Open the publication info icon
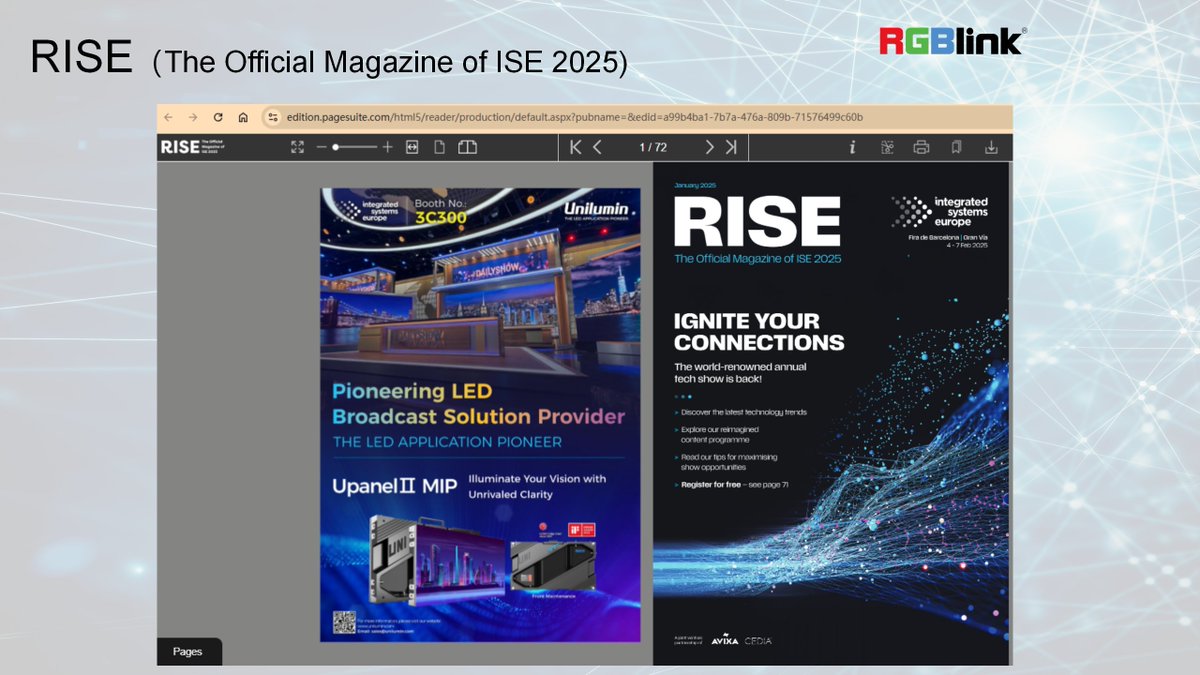Viewport: 1200px width, 675px height. click(852, 147)
